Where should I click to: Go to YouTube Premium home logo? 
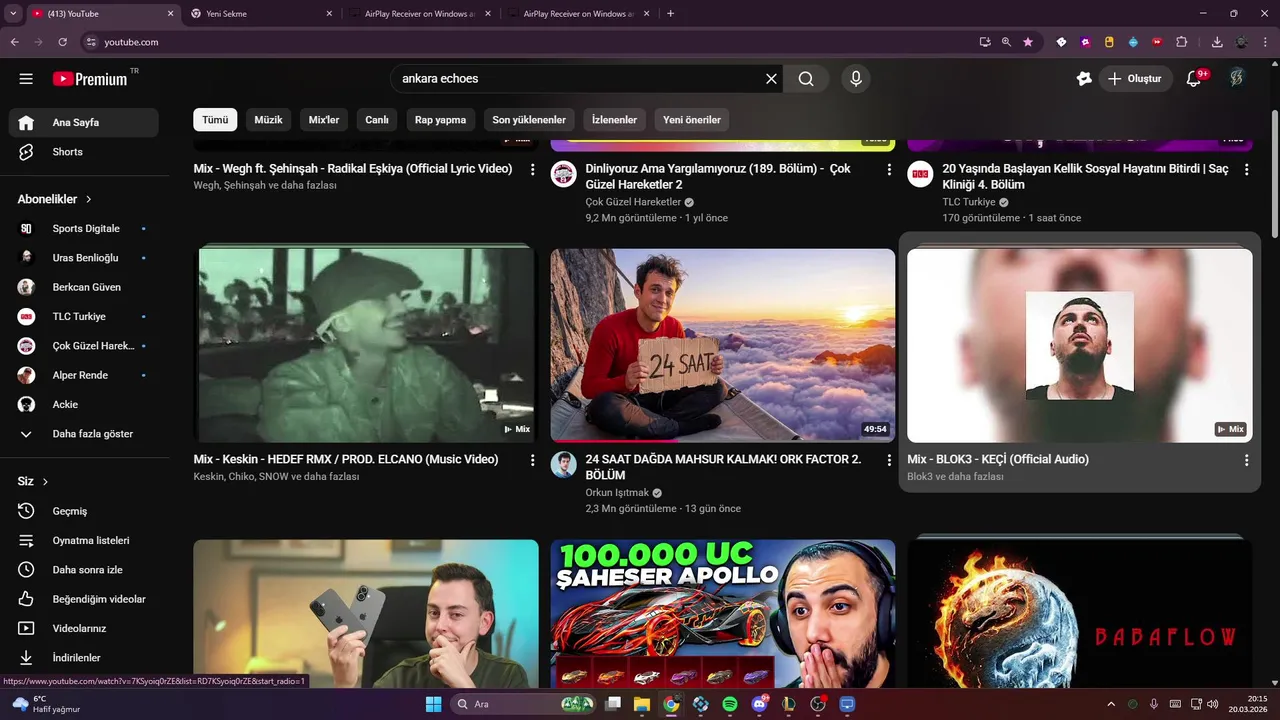(91, 79)
